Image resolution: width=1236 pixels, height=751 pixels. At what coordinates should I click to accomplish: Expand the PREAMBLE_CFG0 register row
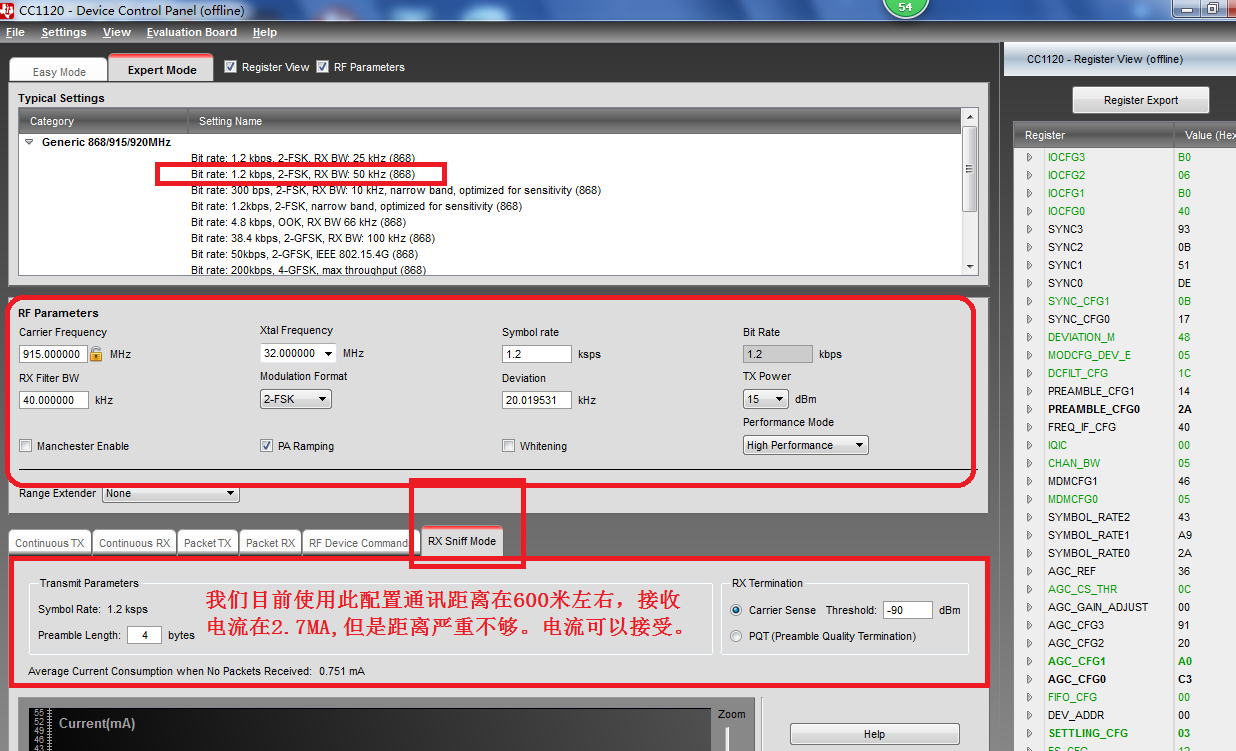pos(1029,409)
